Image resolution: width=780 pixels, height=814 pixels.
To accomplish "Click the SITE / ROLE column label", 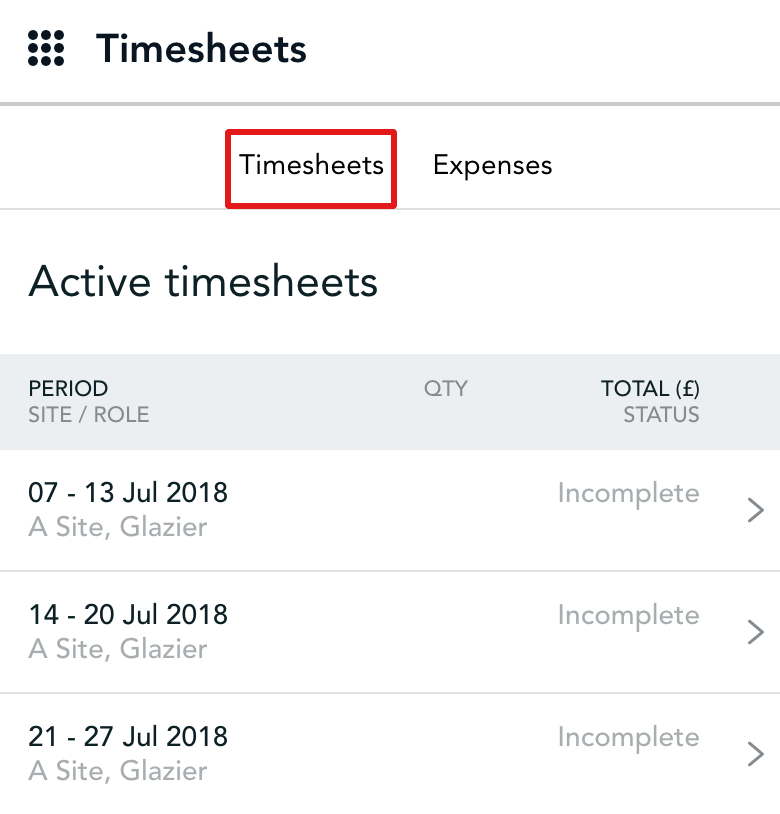I will (x=89, y=415).
